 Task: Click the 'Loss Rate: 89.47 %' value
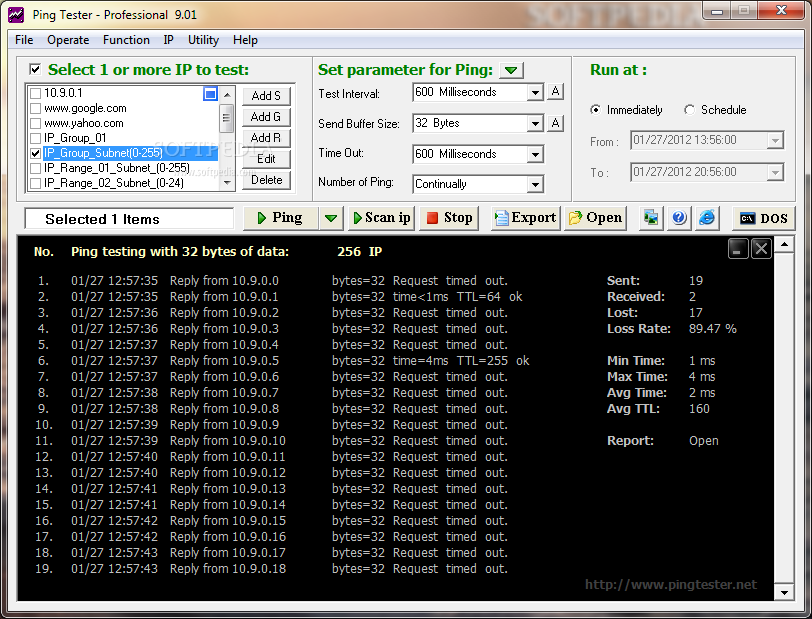[x=712, y=329]
